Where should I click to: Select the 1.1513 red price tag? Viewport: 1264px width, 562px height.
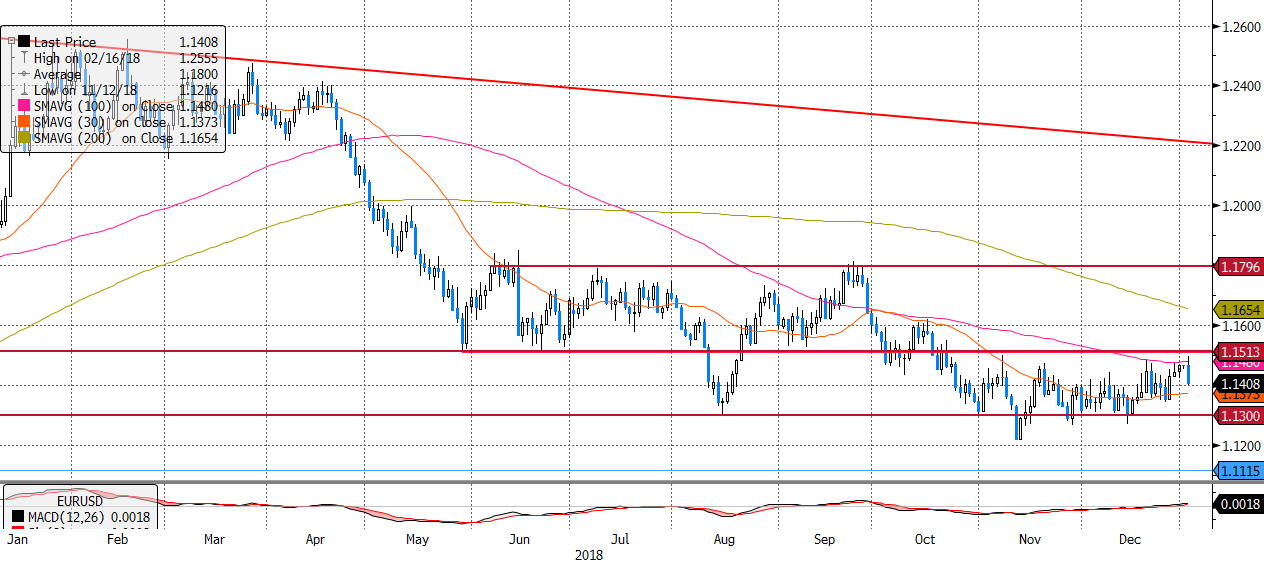tap(1239, 351)
